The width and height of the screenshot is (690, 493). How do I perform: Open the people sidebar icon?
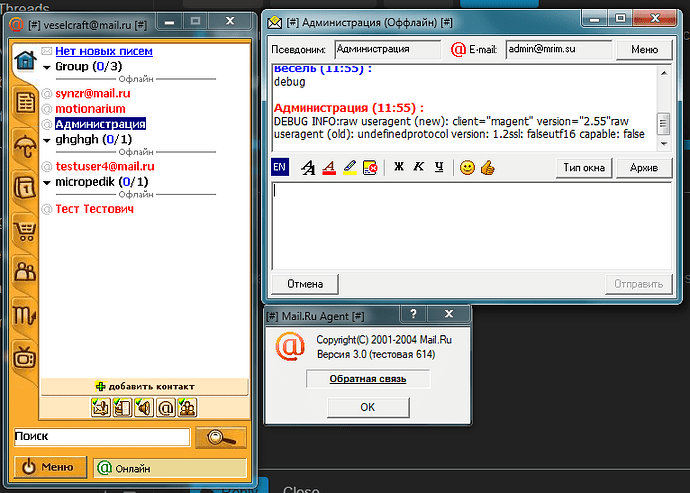pos(25,272)
